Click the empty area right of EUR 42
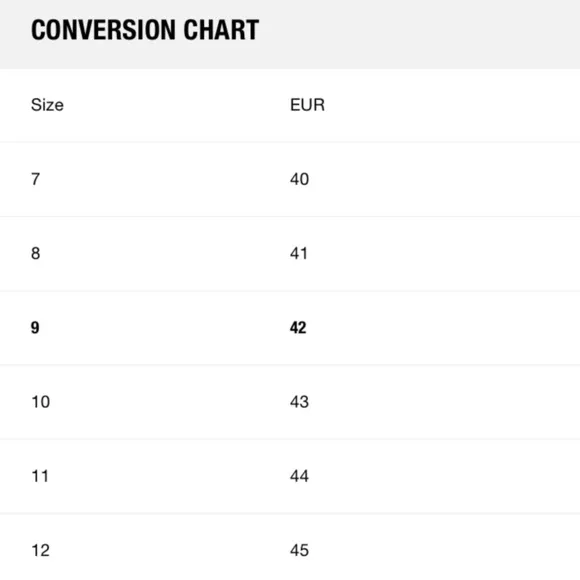The height and width of the screenshot is (580, 580). tap(443, 328)
